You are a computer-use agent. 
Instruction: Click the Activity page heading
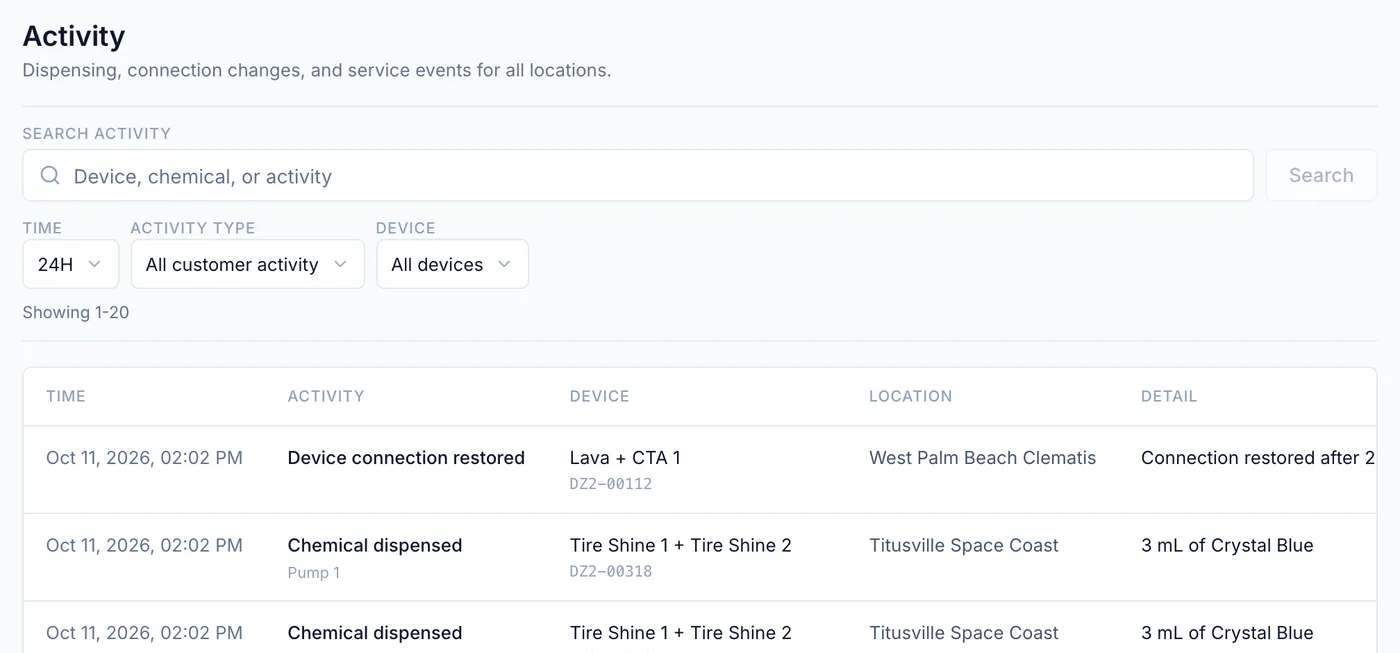(x=74, y=36)
